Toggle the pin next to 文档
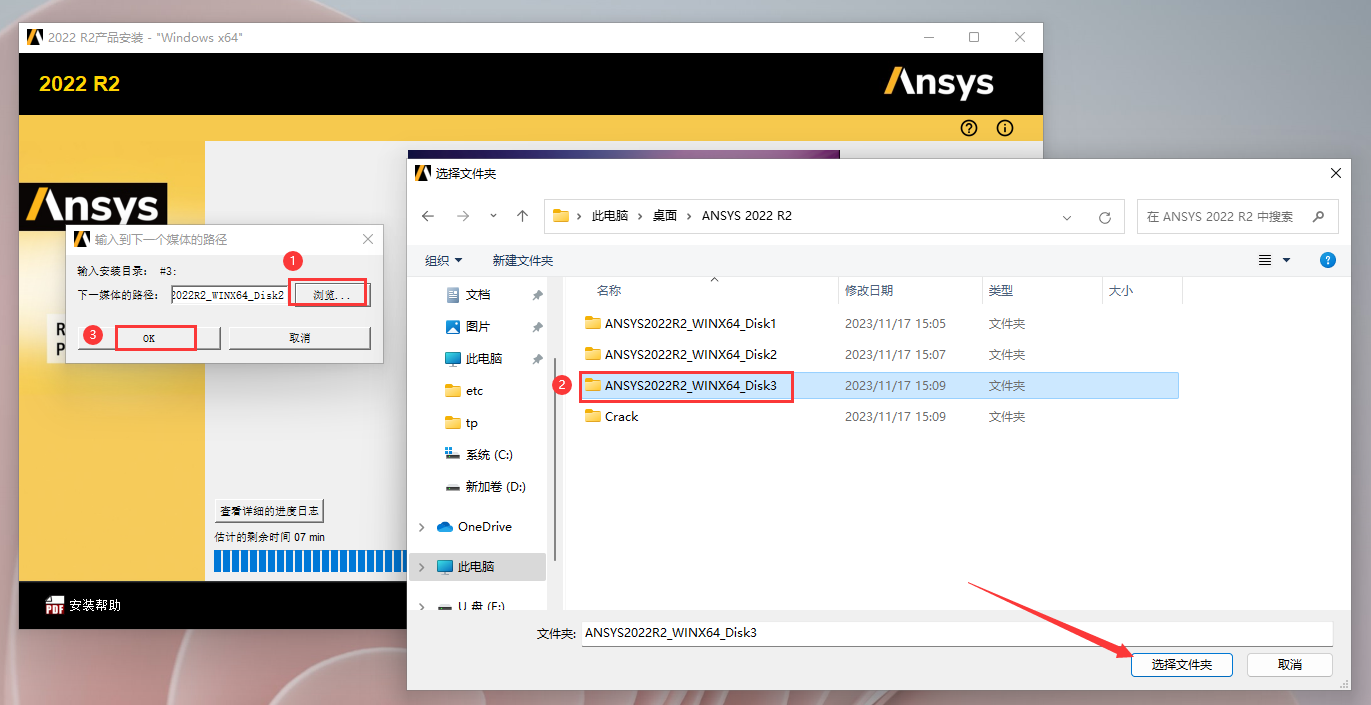 537,293
